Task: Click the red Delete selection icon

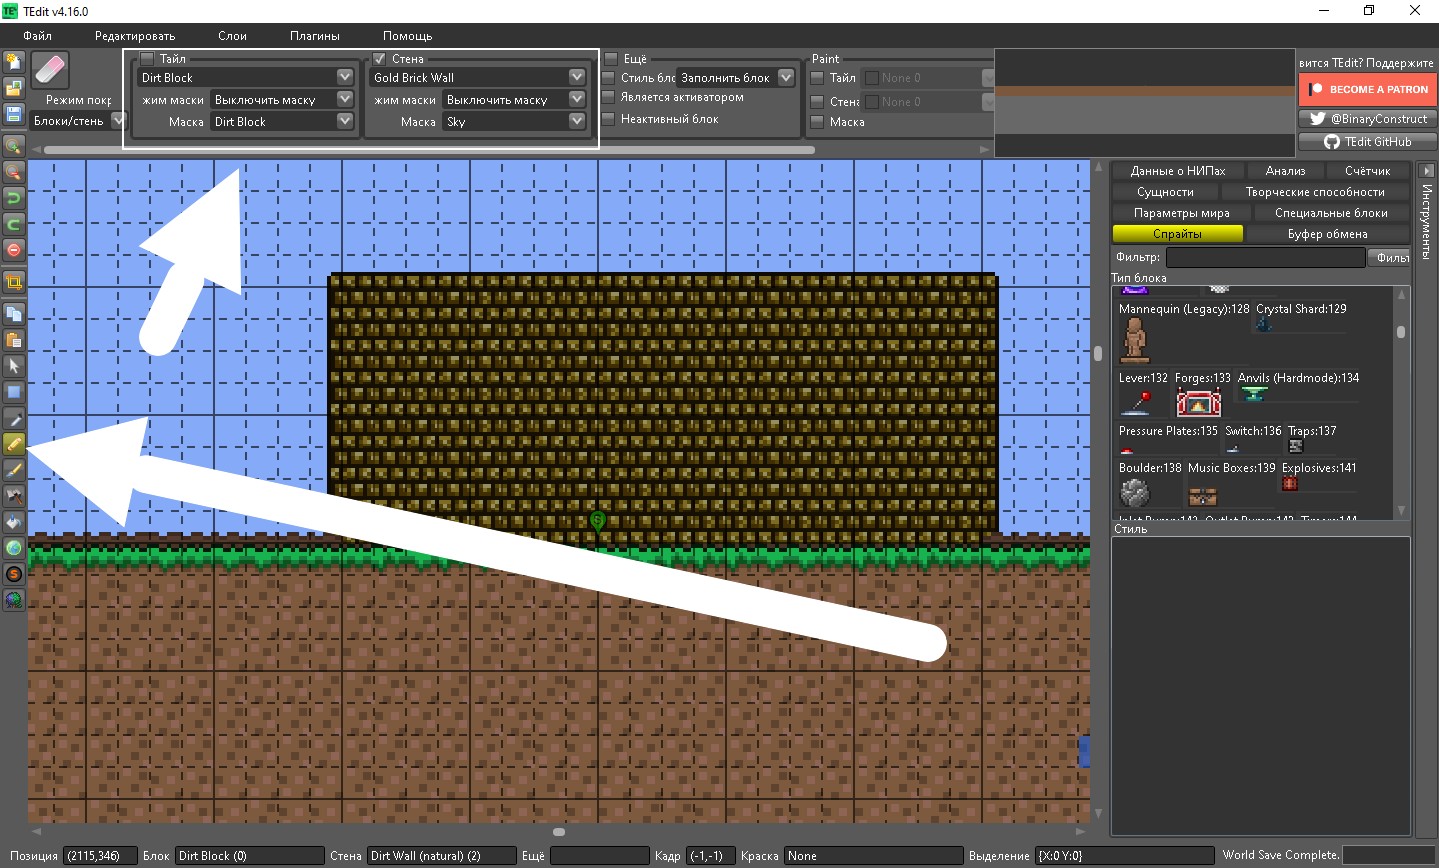Action: click(x=14, y=250)
